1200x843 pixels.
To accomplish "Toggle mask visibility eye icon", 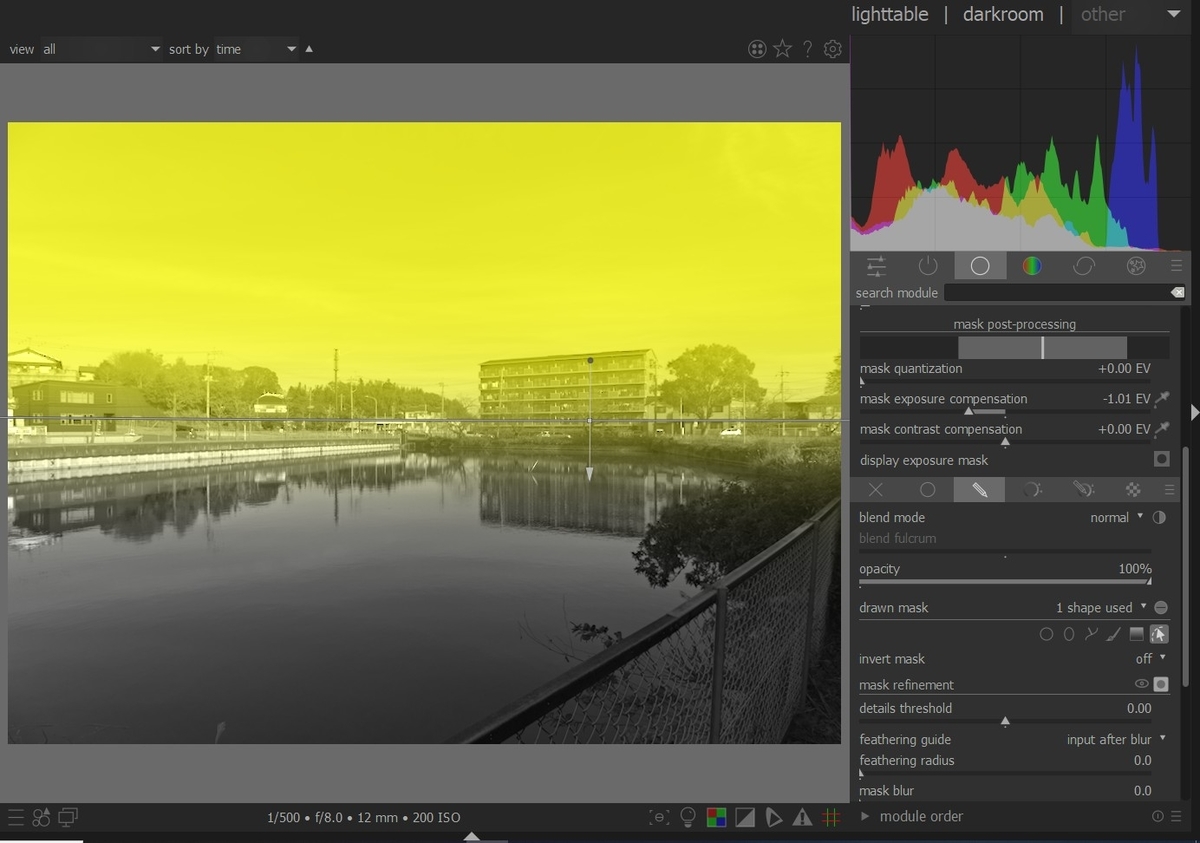I will point(1141,684).
